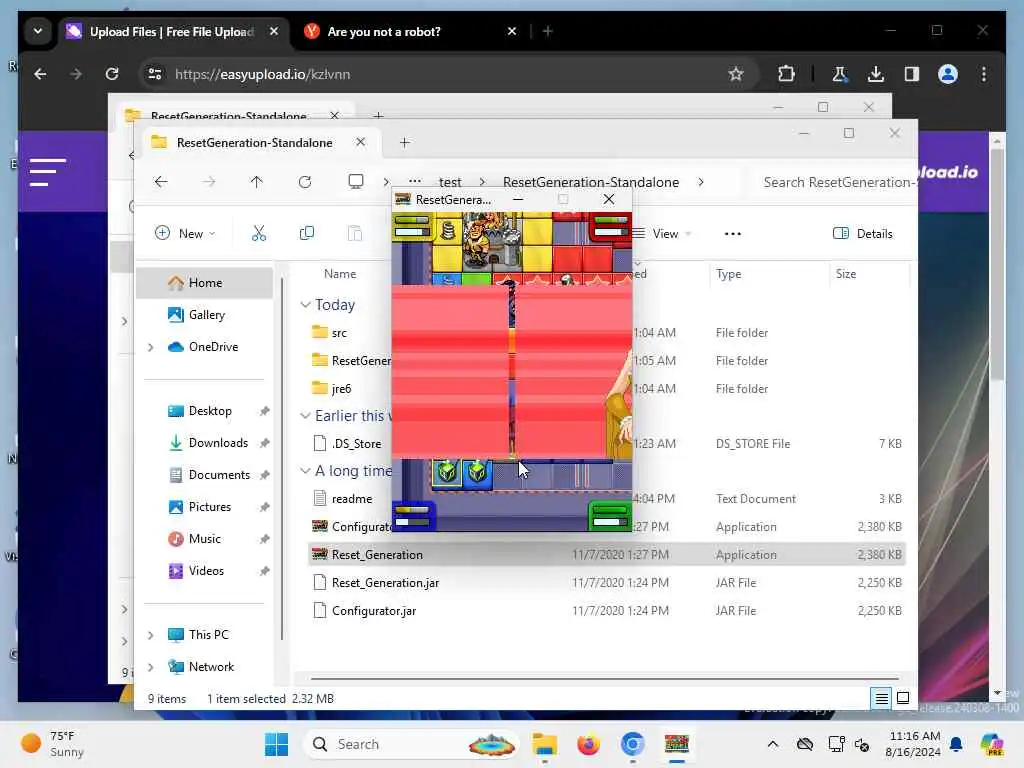Viewport: 1024px width, 768px height.
Task: Open the See more ellipsis menu in Explorer toolbar
Action: click(x=733, y=234)
